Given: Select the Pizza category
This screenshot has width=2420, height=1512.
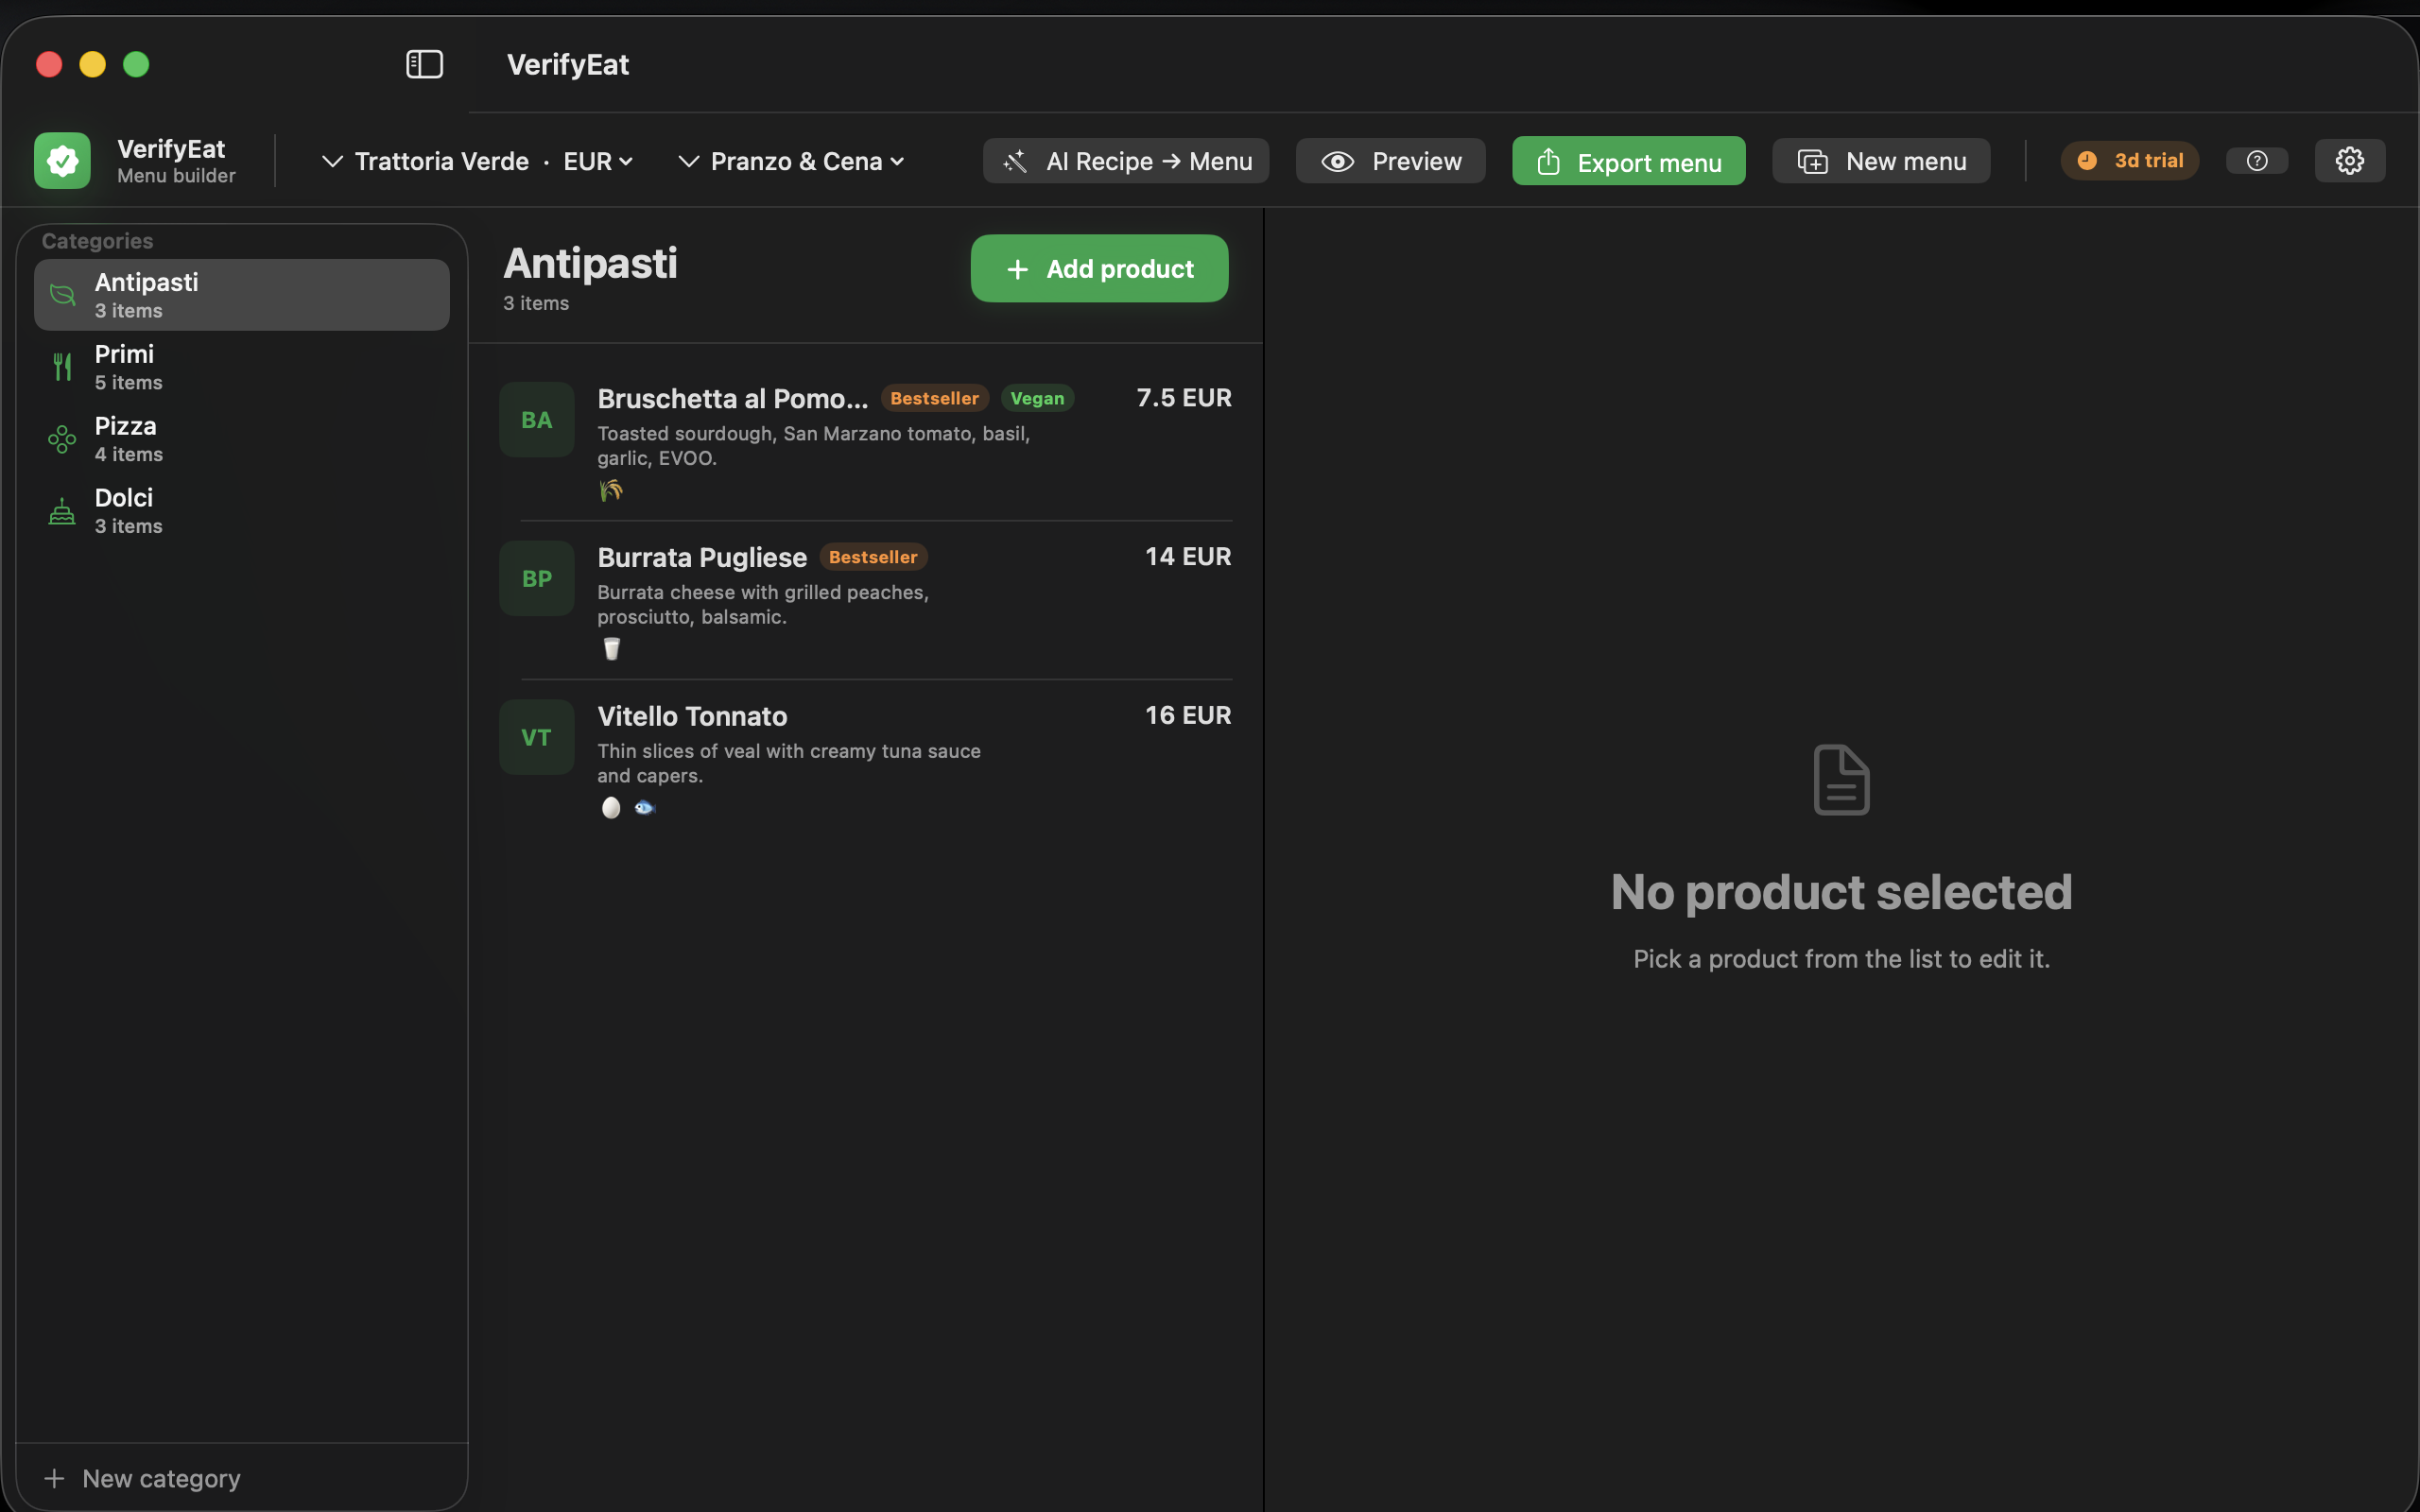Looking at the screenshot, I should pos(242,439).
